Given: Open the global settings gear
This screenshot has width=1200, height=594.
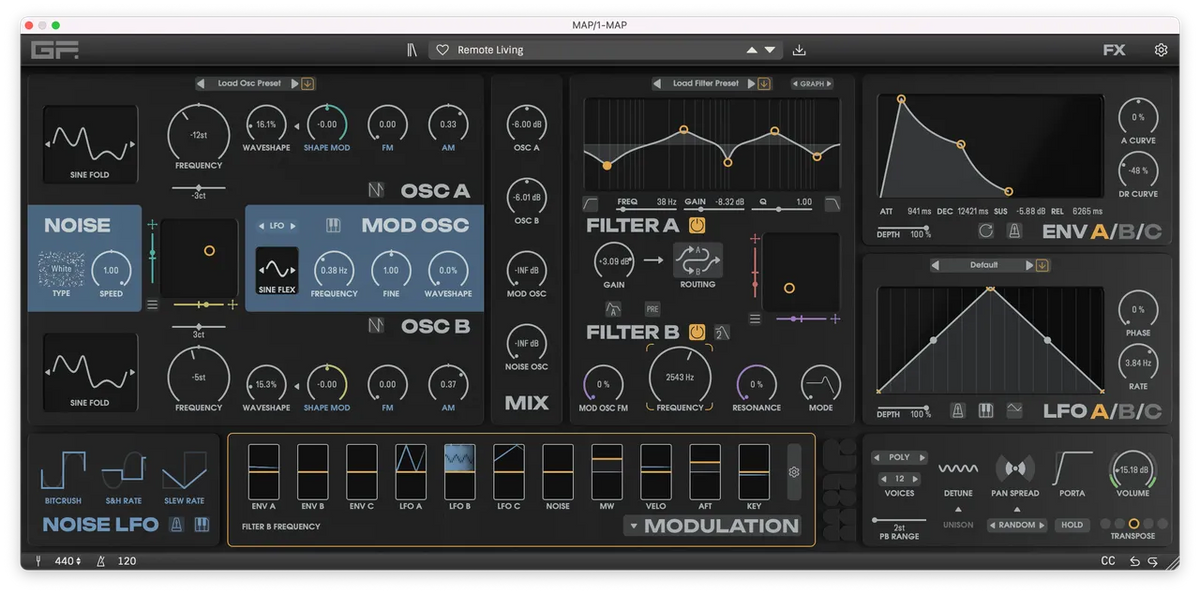Looking at the screenshot, I should 1161,50.
